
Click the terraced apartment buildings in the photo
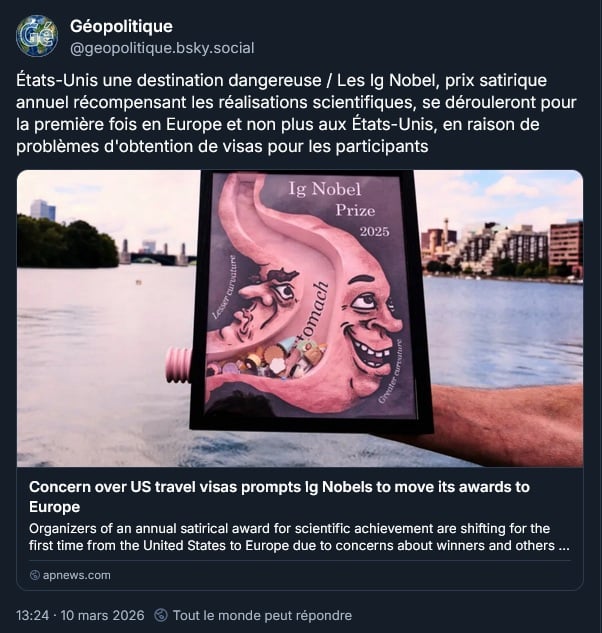coord(503,247)
